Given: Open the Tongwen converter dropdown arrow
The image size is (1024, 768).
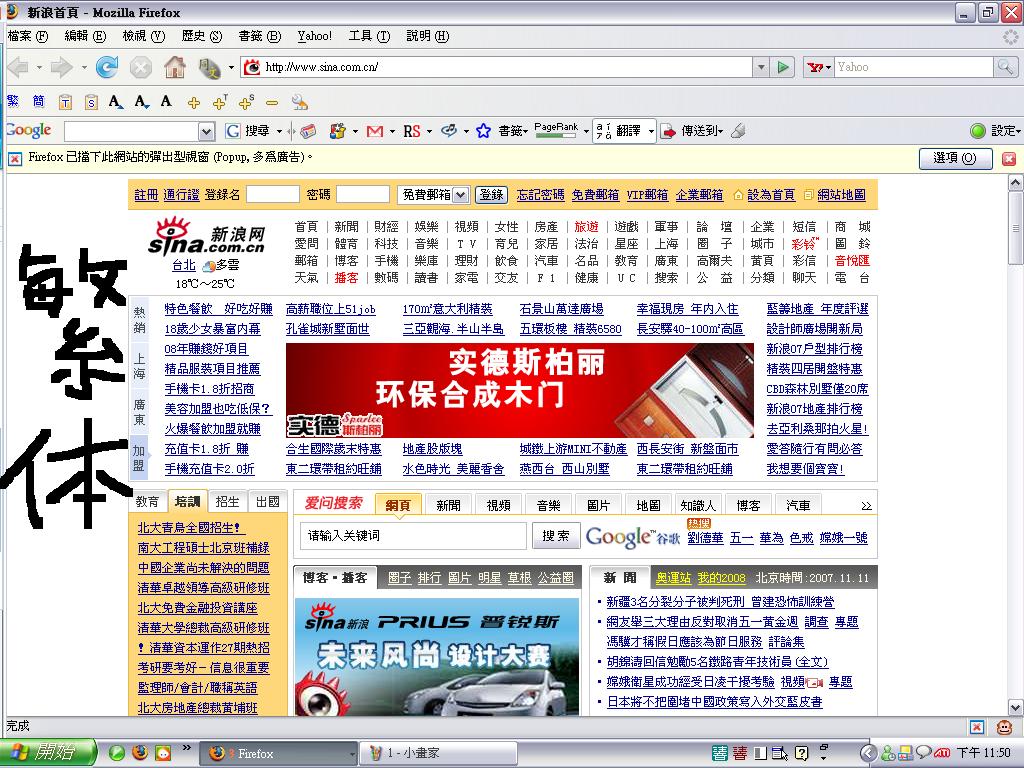Looking at the screenshot, I should point(231,67).
